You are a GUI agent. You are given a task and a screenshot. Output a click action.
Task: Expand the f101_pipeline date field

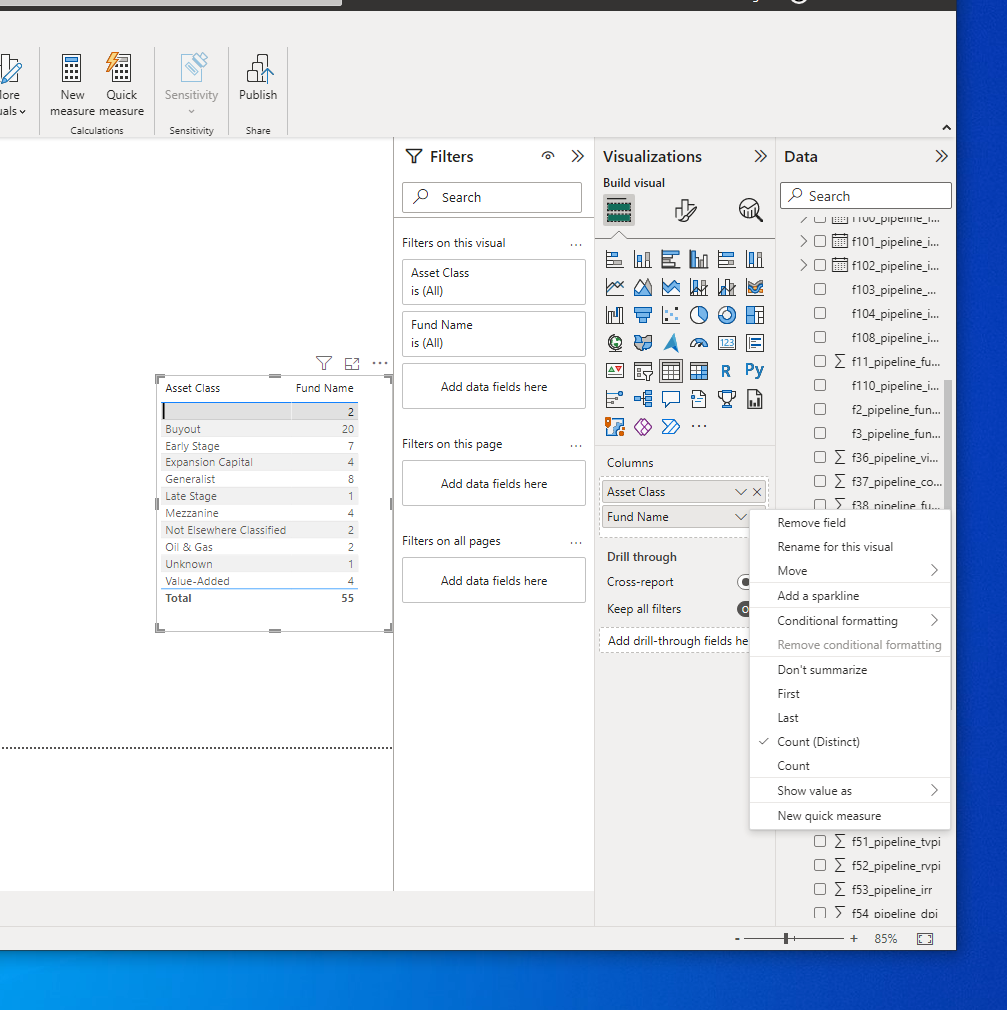point(804,242)
